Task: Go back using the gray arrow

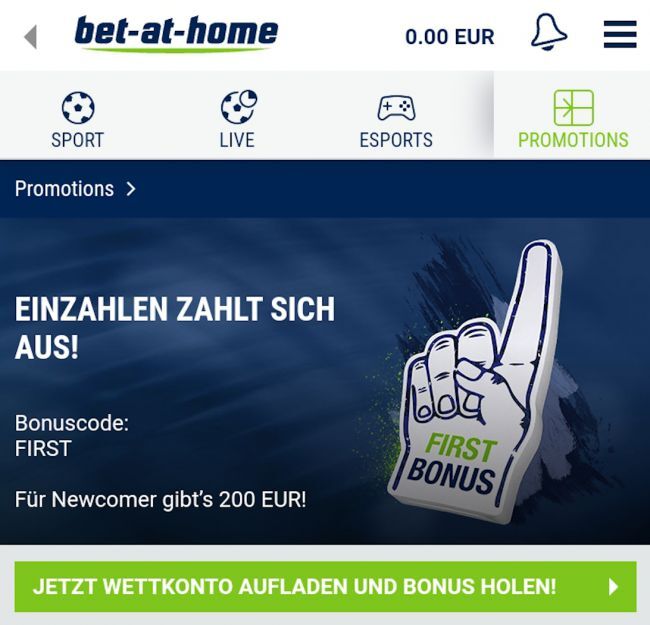Action: coord(31,37)
